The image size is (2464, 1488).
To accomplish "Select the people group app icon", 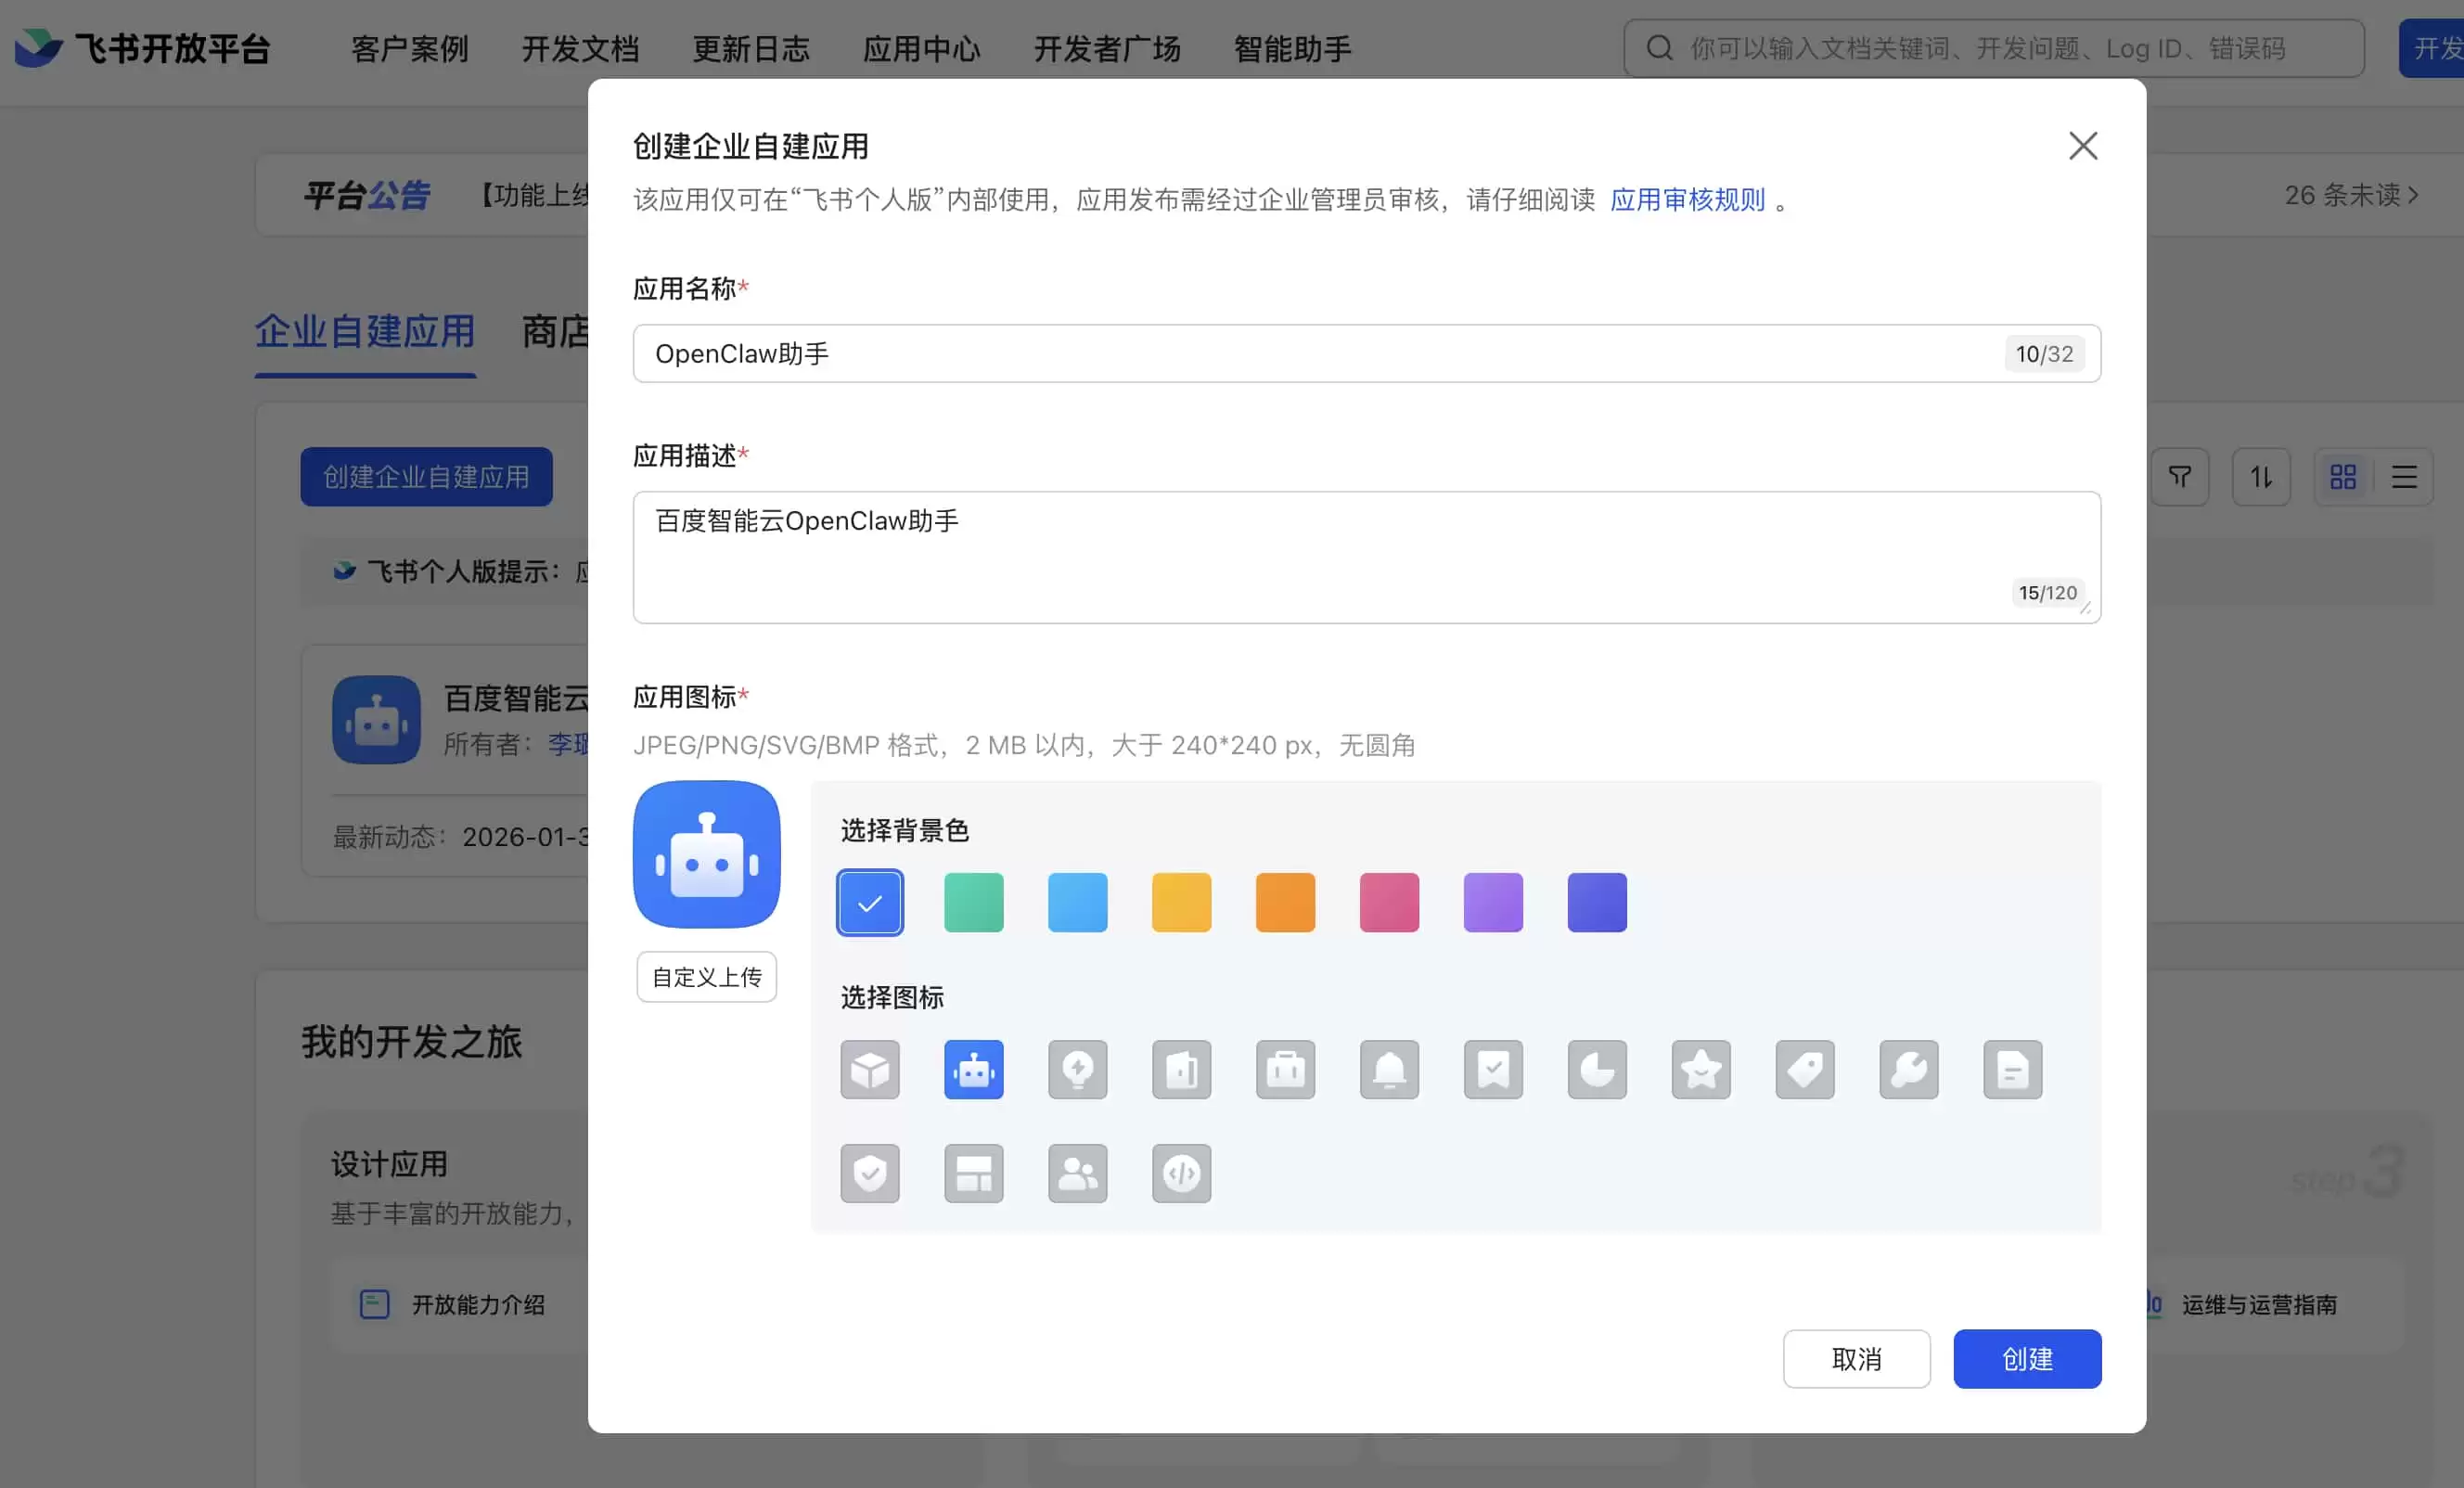I will tap(1077, 1173).
